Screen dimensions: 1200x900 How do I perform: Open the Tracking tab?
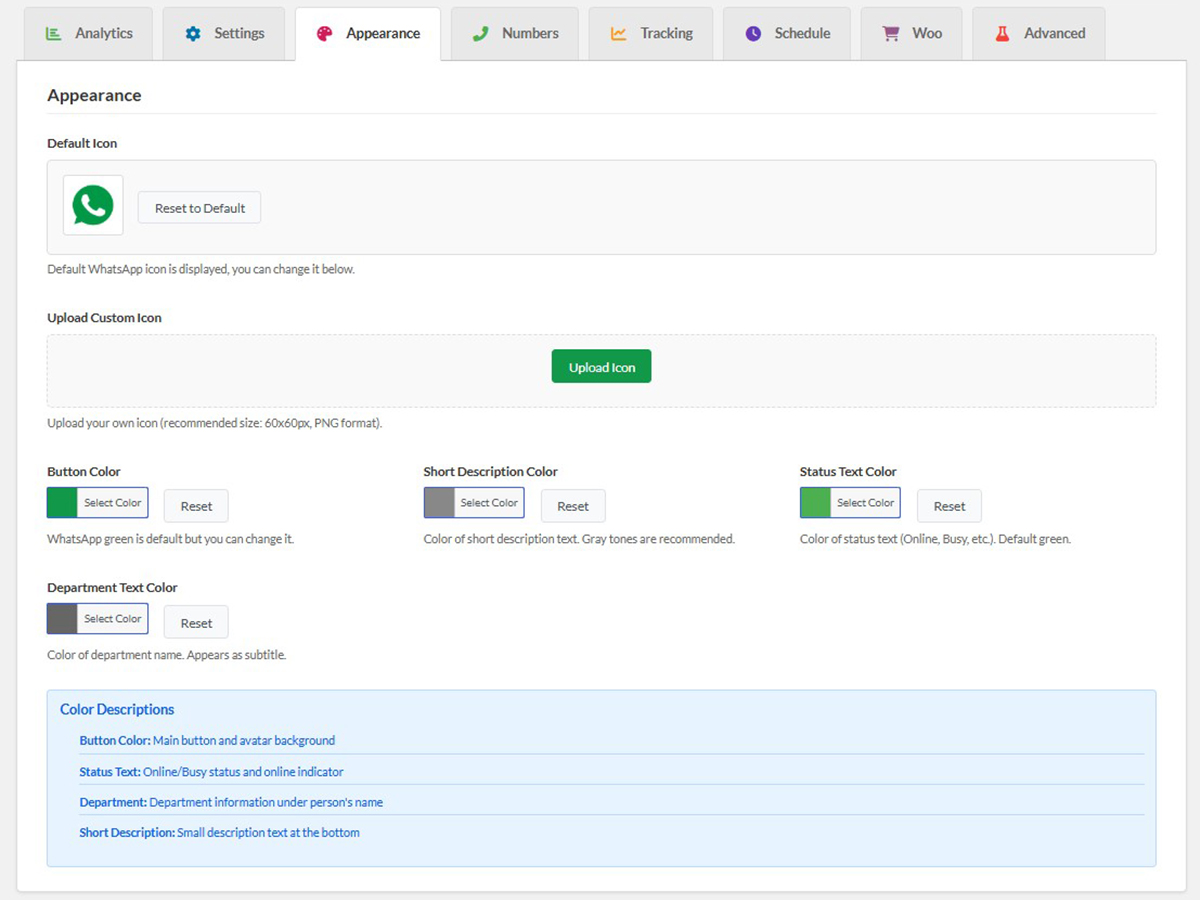(x=651, y=33)
